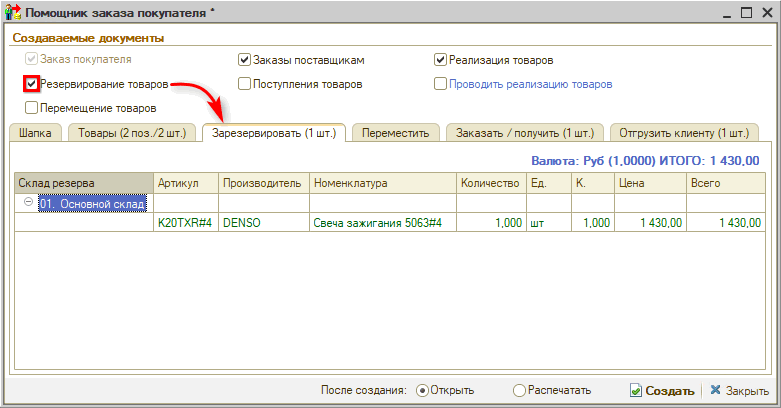This screenshot has height=408, width=781.
Task: Open the Товары (2 поз./2 шт.) tab
Action: pos(132,133)
